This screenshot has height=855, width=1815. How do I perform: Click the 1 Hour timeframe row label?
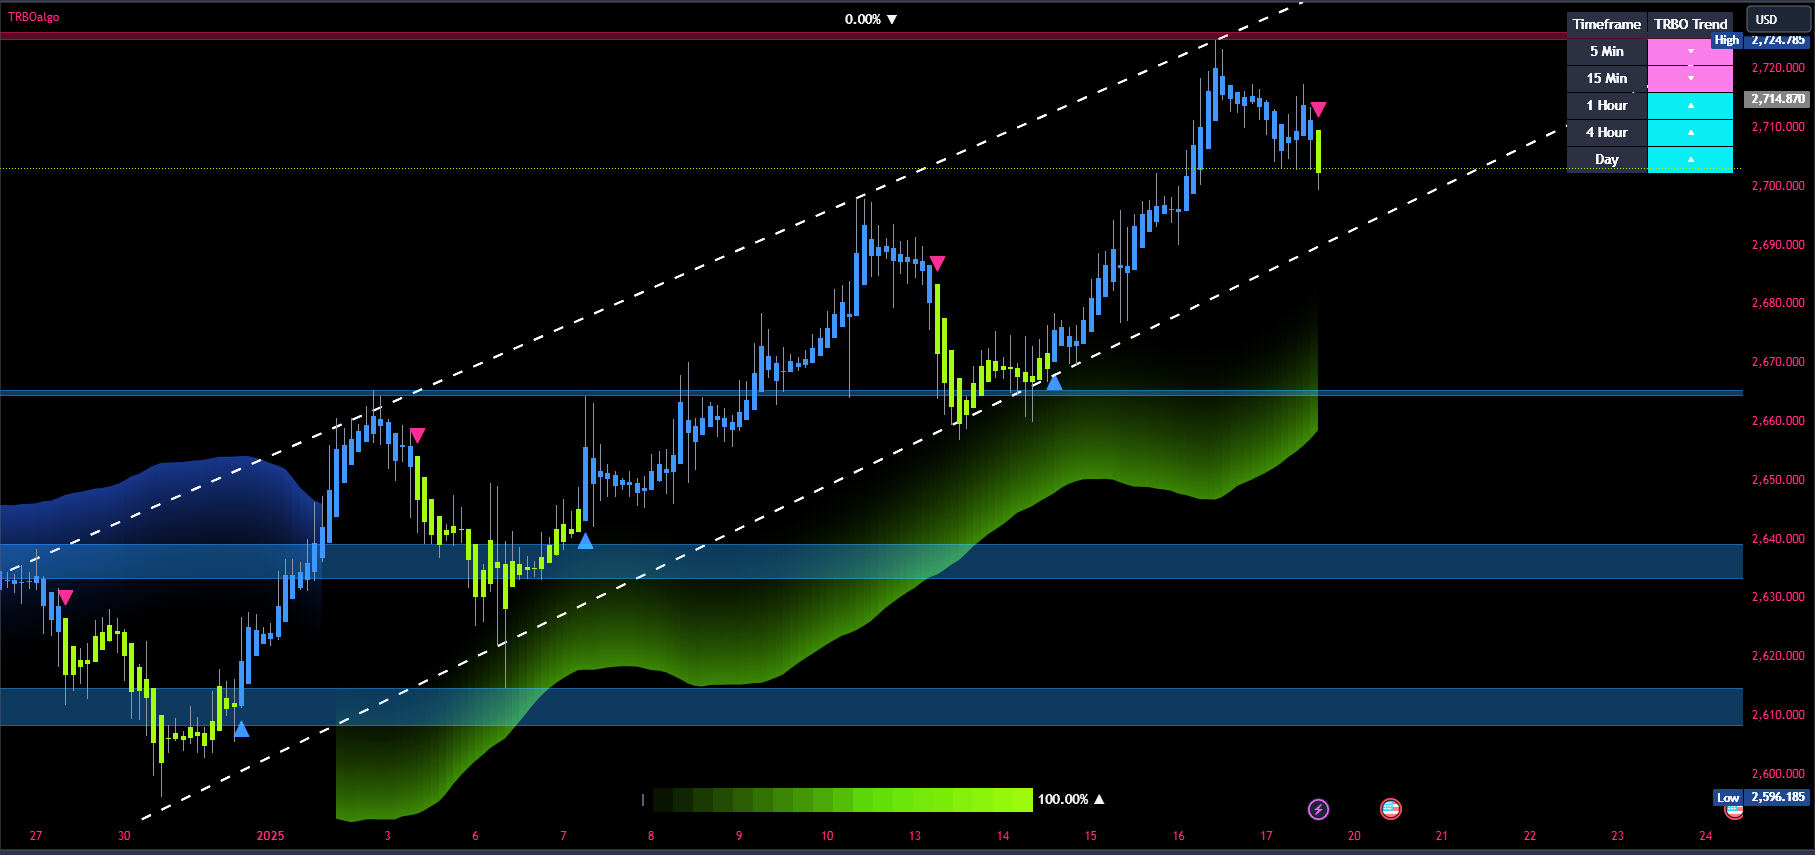1607,105
